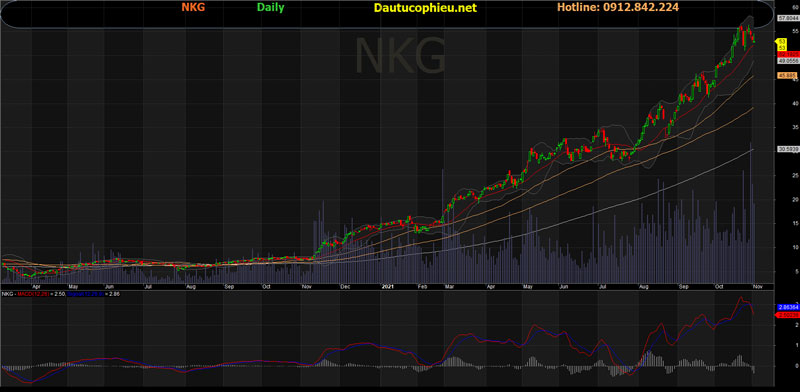Screen dimensions: 800x392
Task: Click the orange NKG ticker in header
Action: tap(192, 8)
